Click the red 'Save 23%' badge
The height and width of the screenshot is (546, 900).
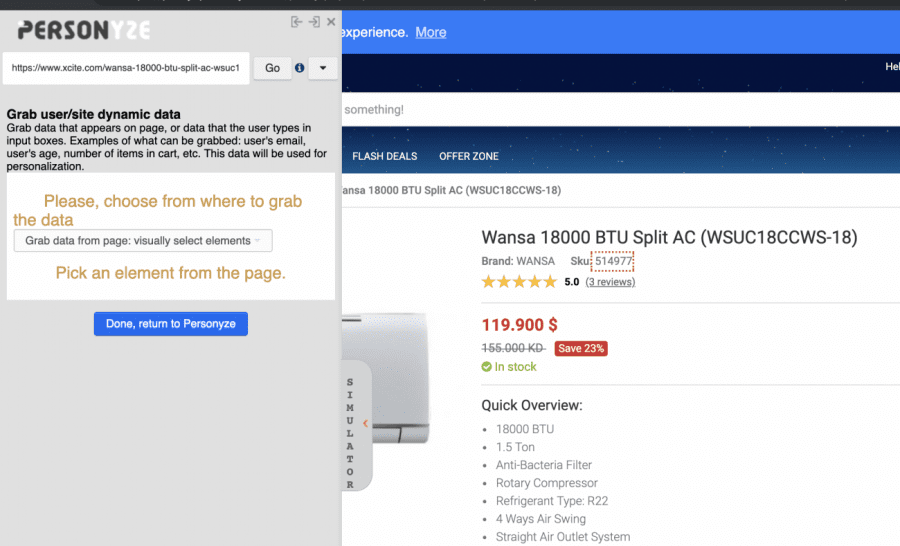point(582,348)
